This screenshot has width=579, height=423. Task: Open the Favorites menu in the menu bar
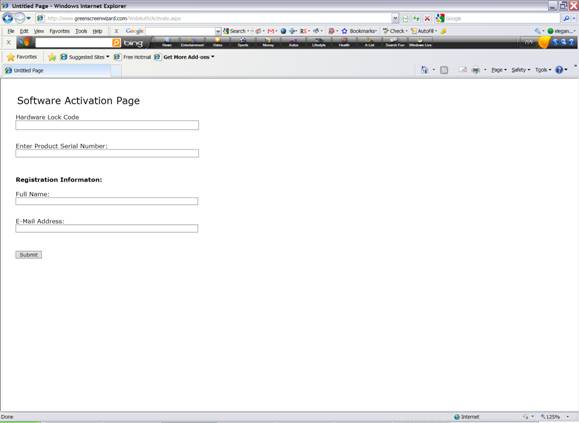59,31
